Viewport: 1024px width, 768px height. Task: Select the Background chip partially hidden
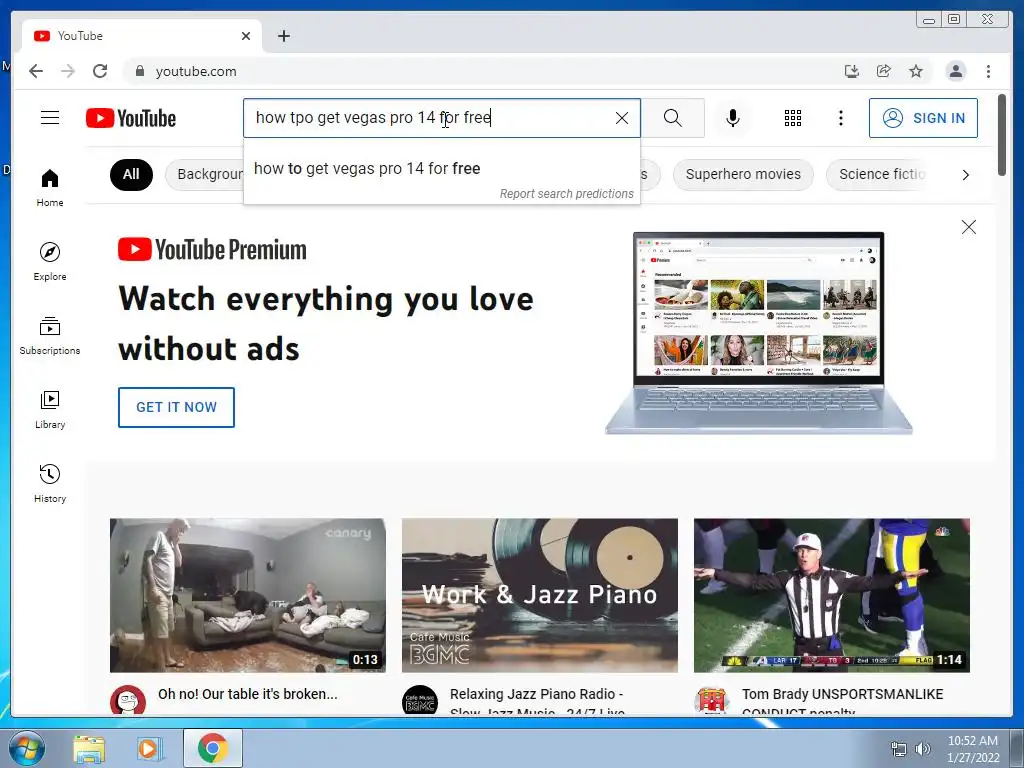tap(204, 174)
